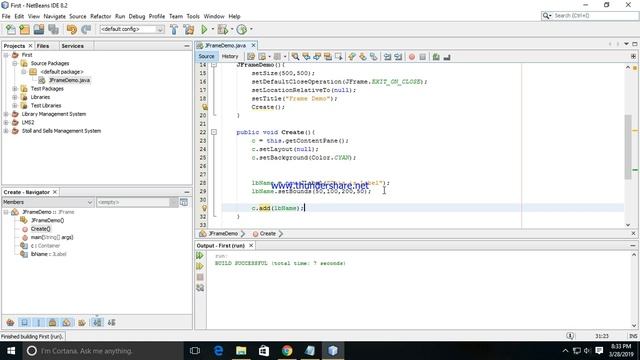
Task: Toggle Sort by Source in Navigator
Action: coord(111,322)
